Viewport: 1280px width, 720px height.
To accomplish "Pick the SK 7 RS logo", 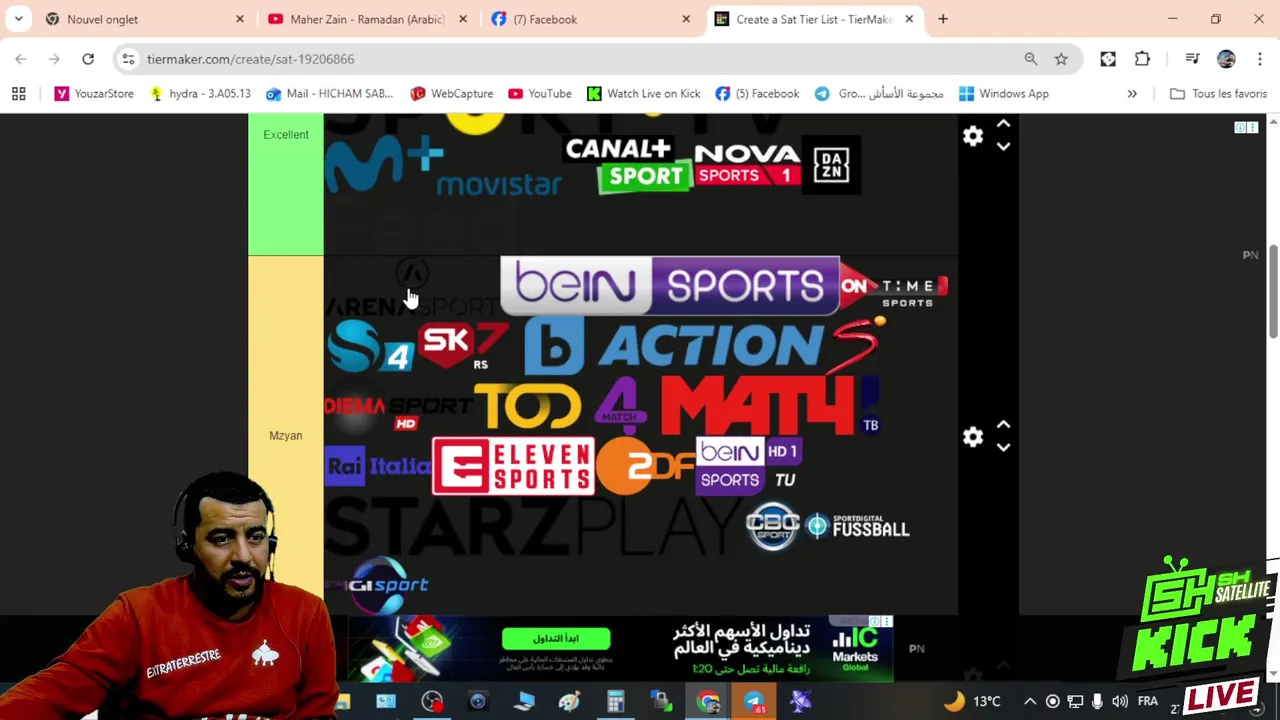I will (x=462, y=346).
